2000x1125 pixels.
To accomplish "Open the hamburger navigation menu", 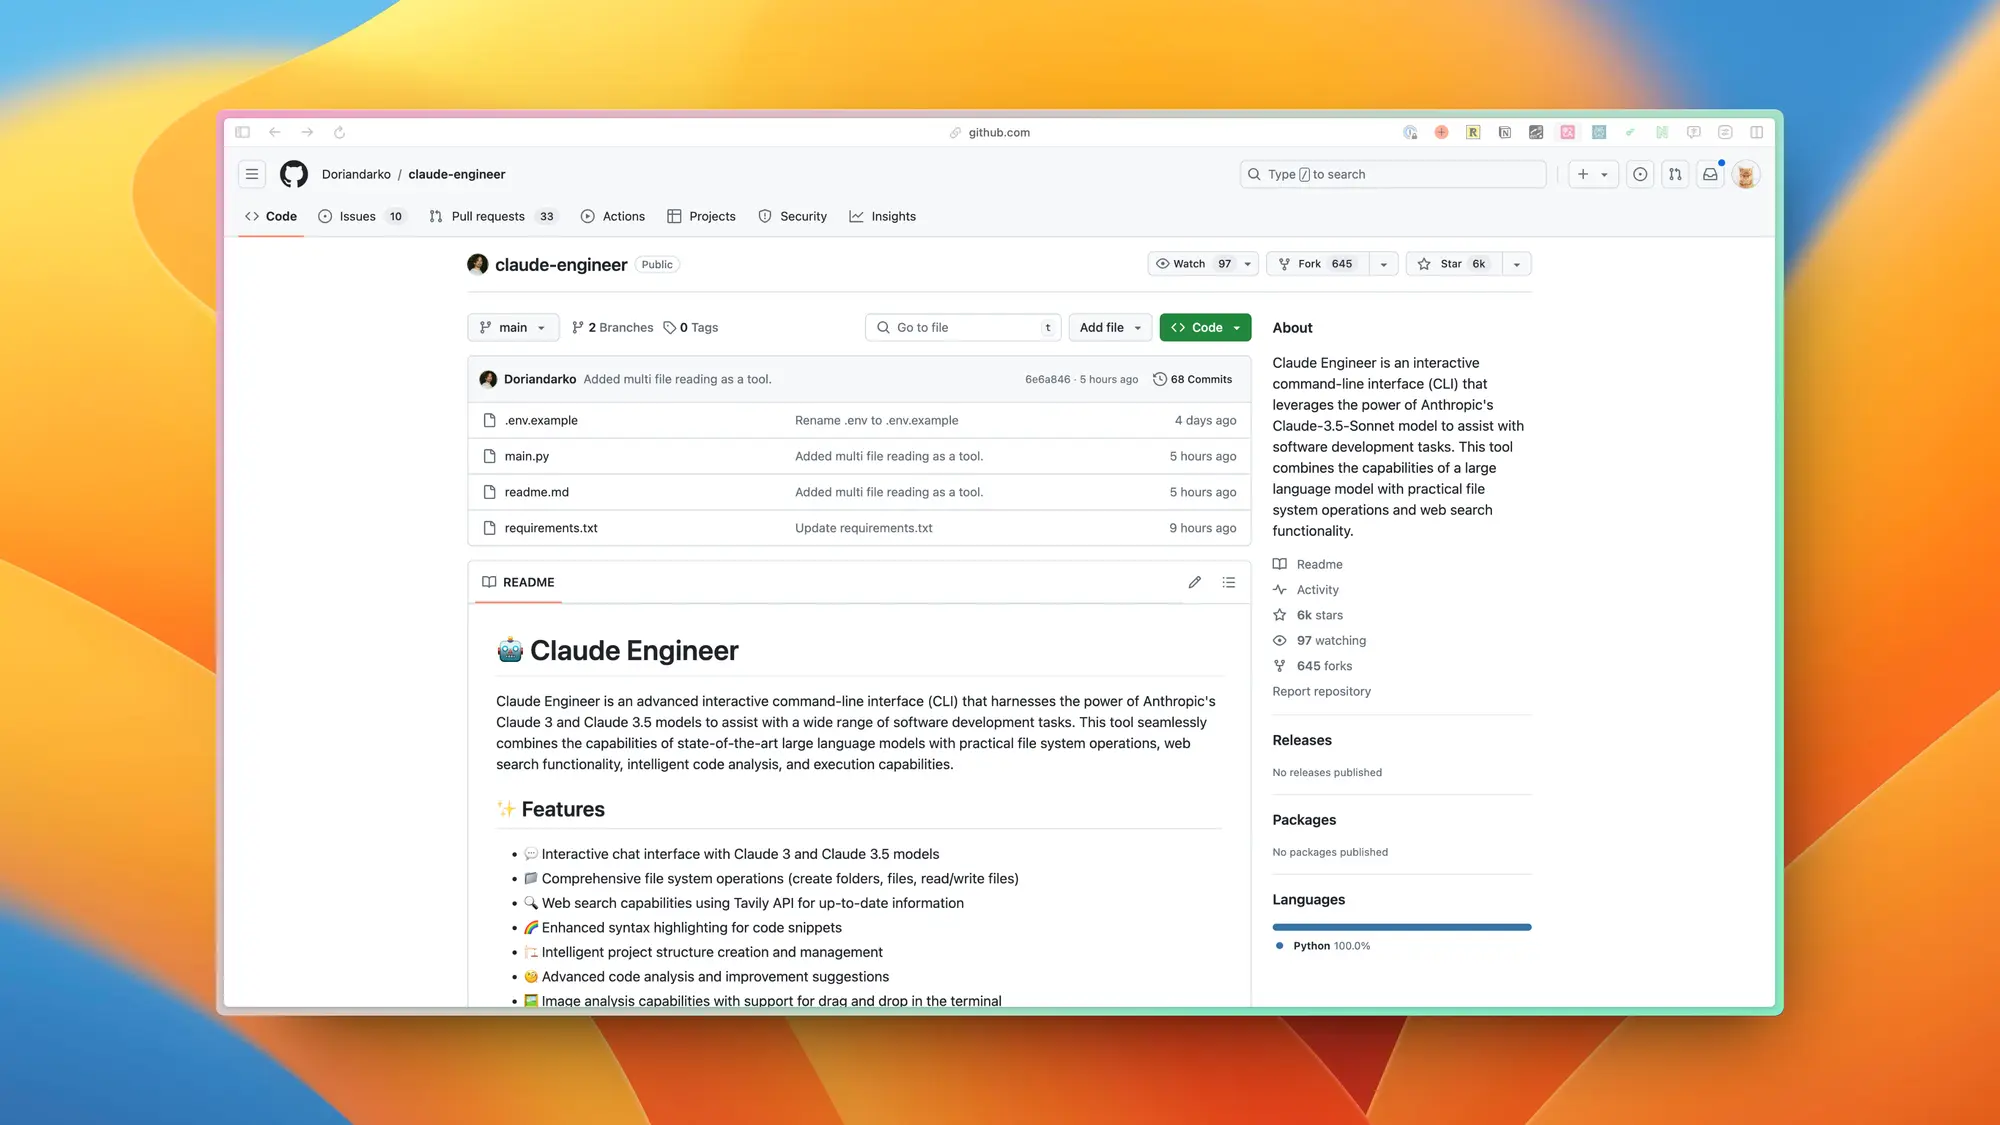I will (252, 174).
